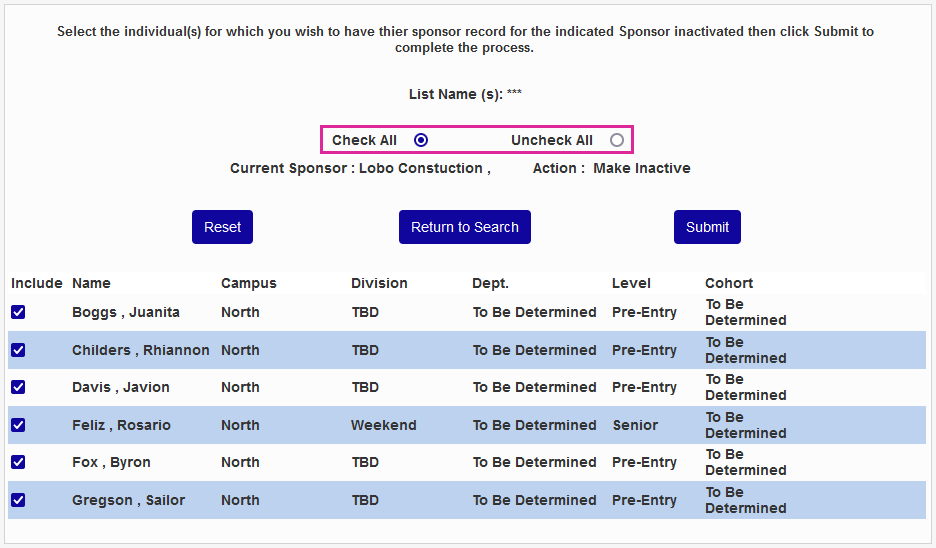Uncheck Include box for Boggs, Juanita
This screenshot has height=548, width=936.
click(x=18, y=312)
